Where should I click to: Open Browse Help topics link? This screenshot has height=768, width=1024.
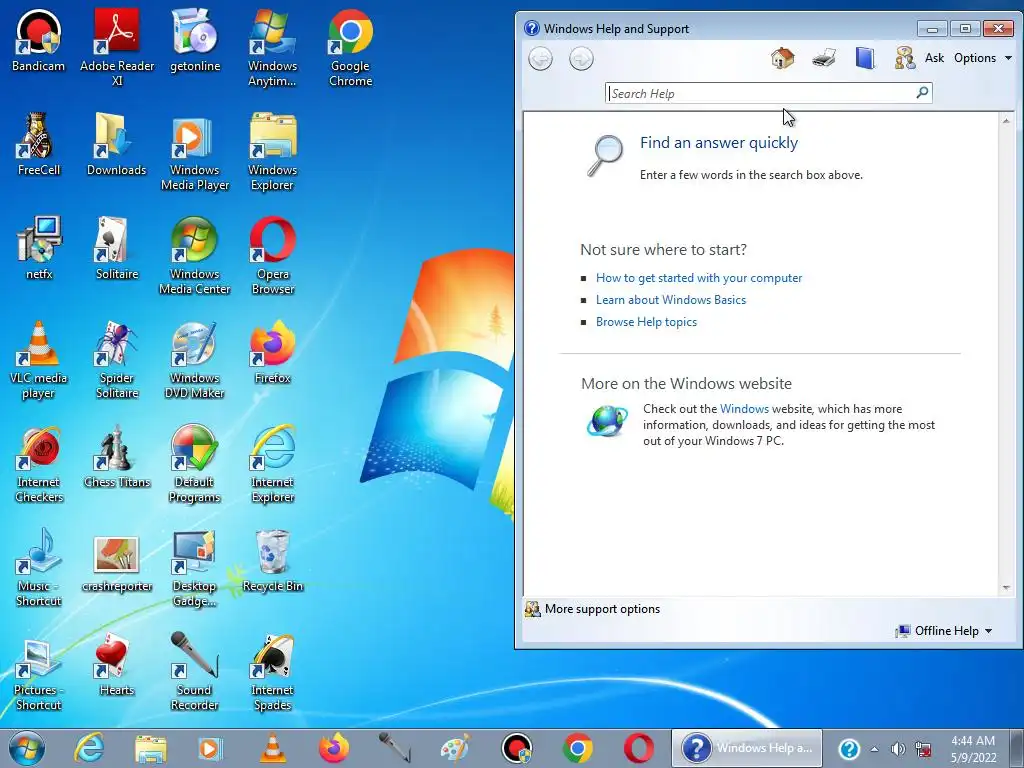(646, 322)
